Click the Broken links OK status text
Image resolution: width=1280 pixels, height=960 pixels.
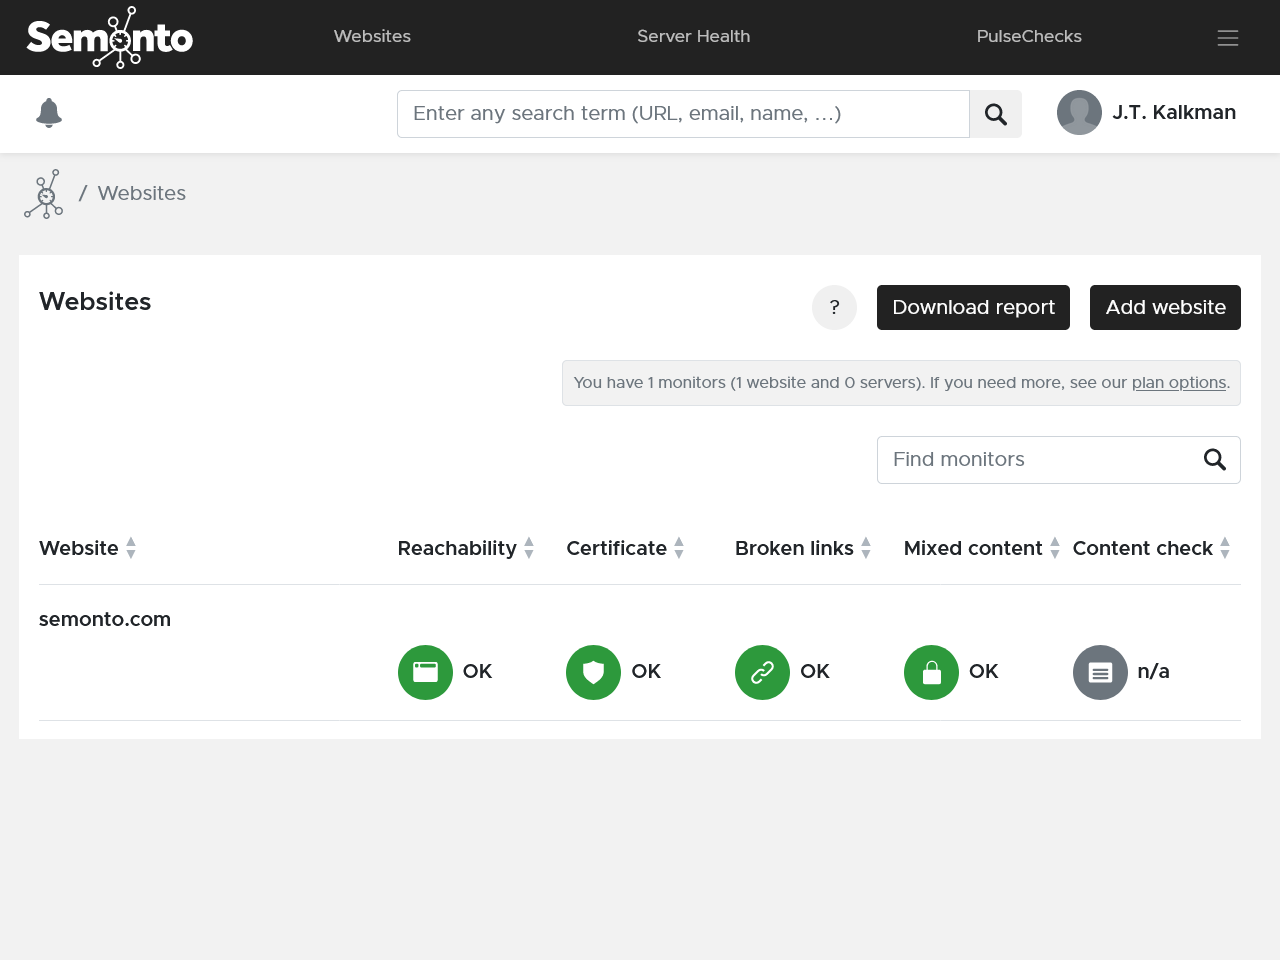coord(815,671)
